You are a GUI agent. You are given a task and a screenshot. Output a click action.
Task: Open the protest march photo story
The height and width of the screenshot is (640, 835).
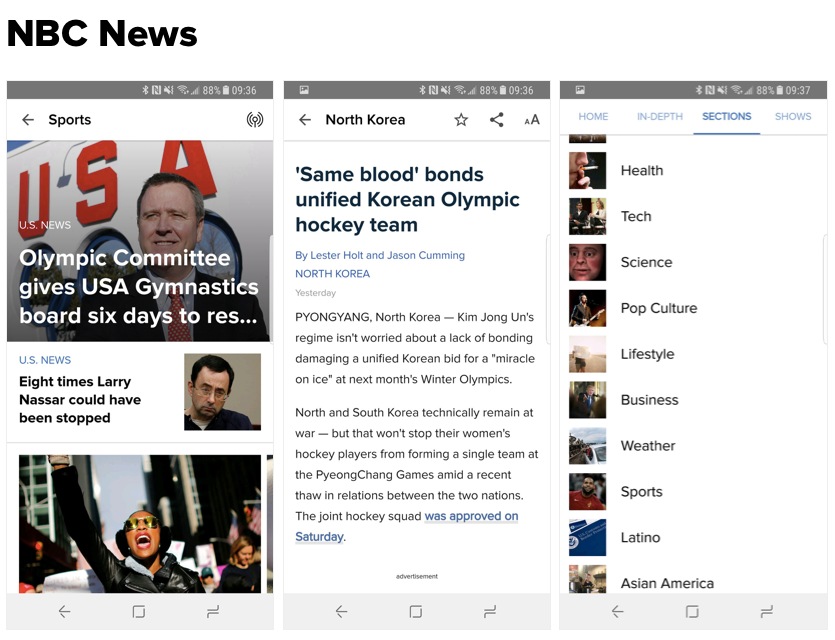click(140, 524)
